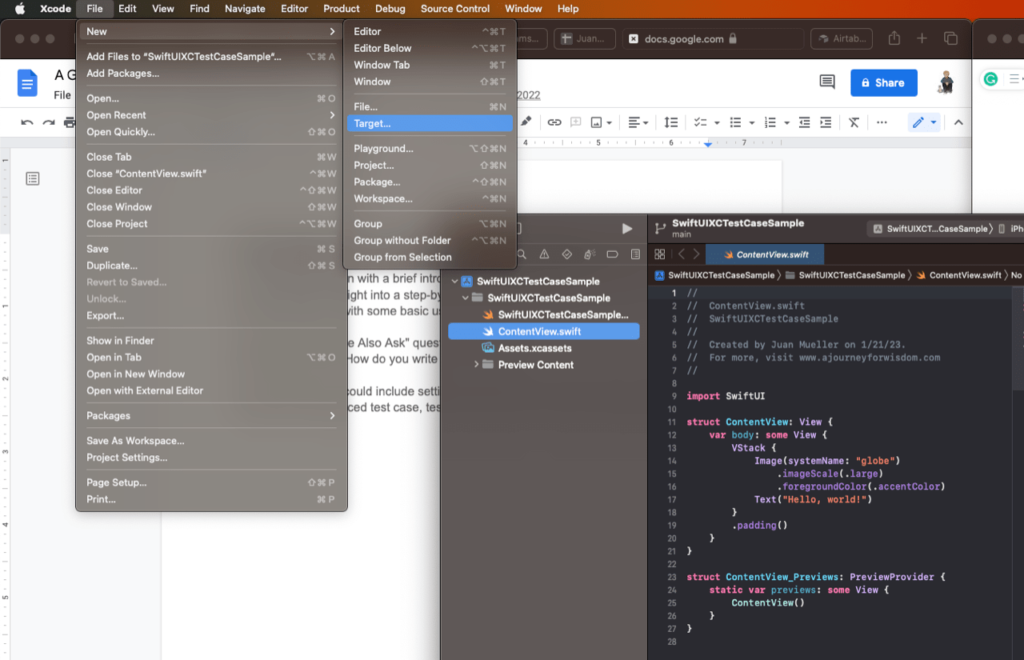Choose File… from the New submenu

(430, 106)
